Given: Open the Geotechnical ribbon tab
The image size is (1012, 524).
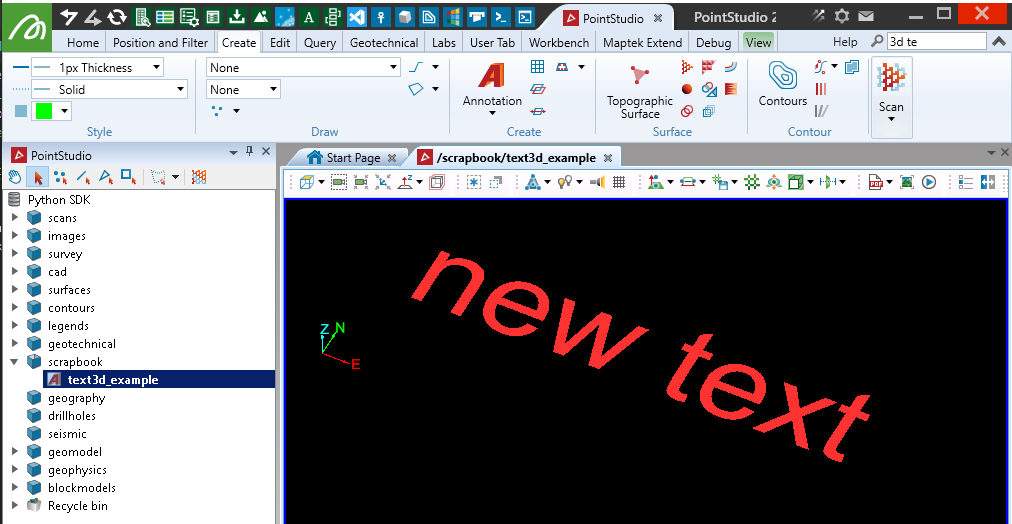Looking at the screenshot, I should tap(384, 43).
